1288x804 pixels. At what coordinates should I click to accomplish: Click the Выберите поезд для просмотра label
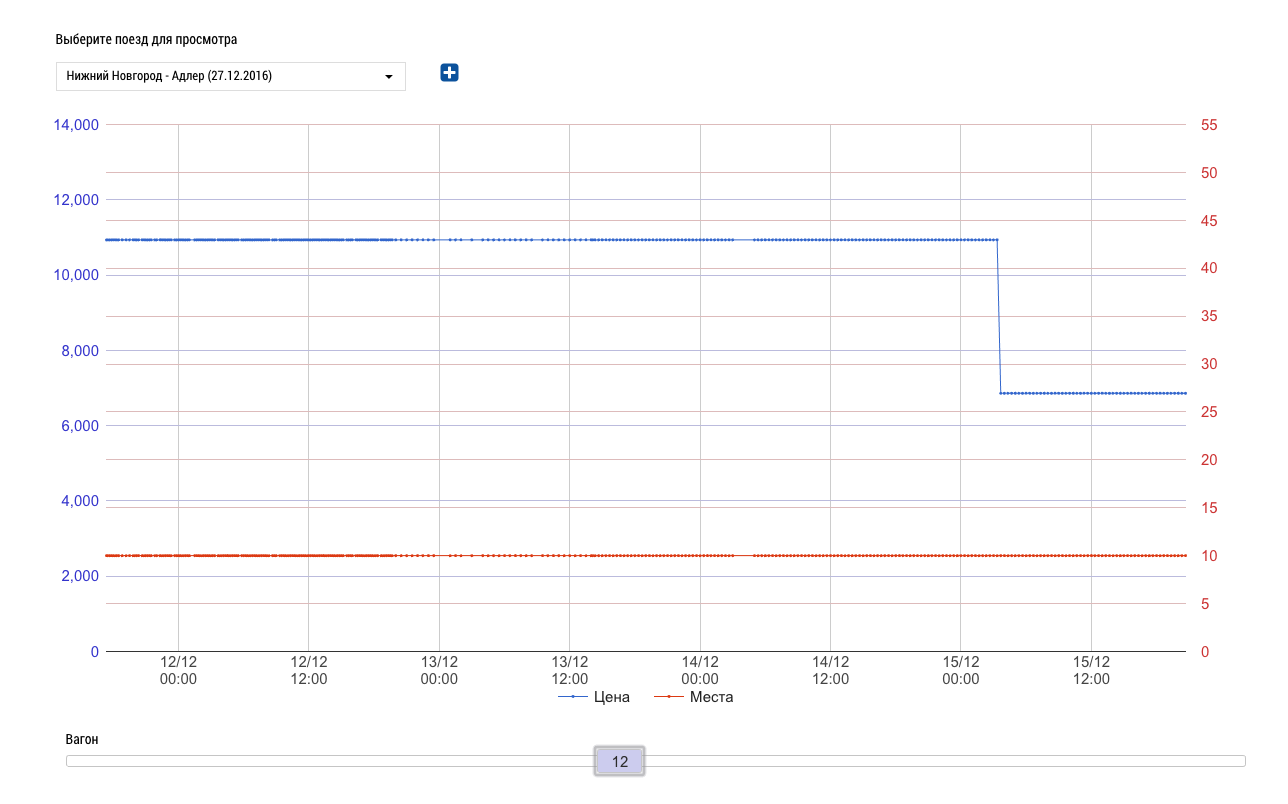click(146, 40)
